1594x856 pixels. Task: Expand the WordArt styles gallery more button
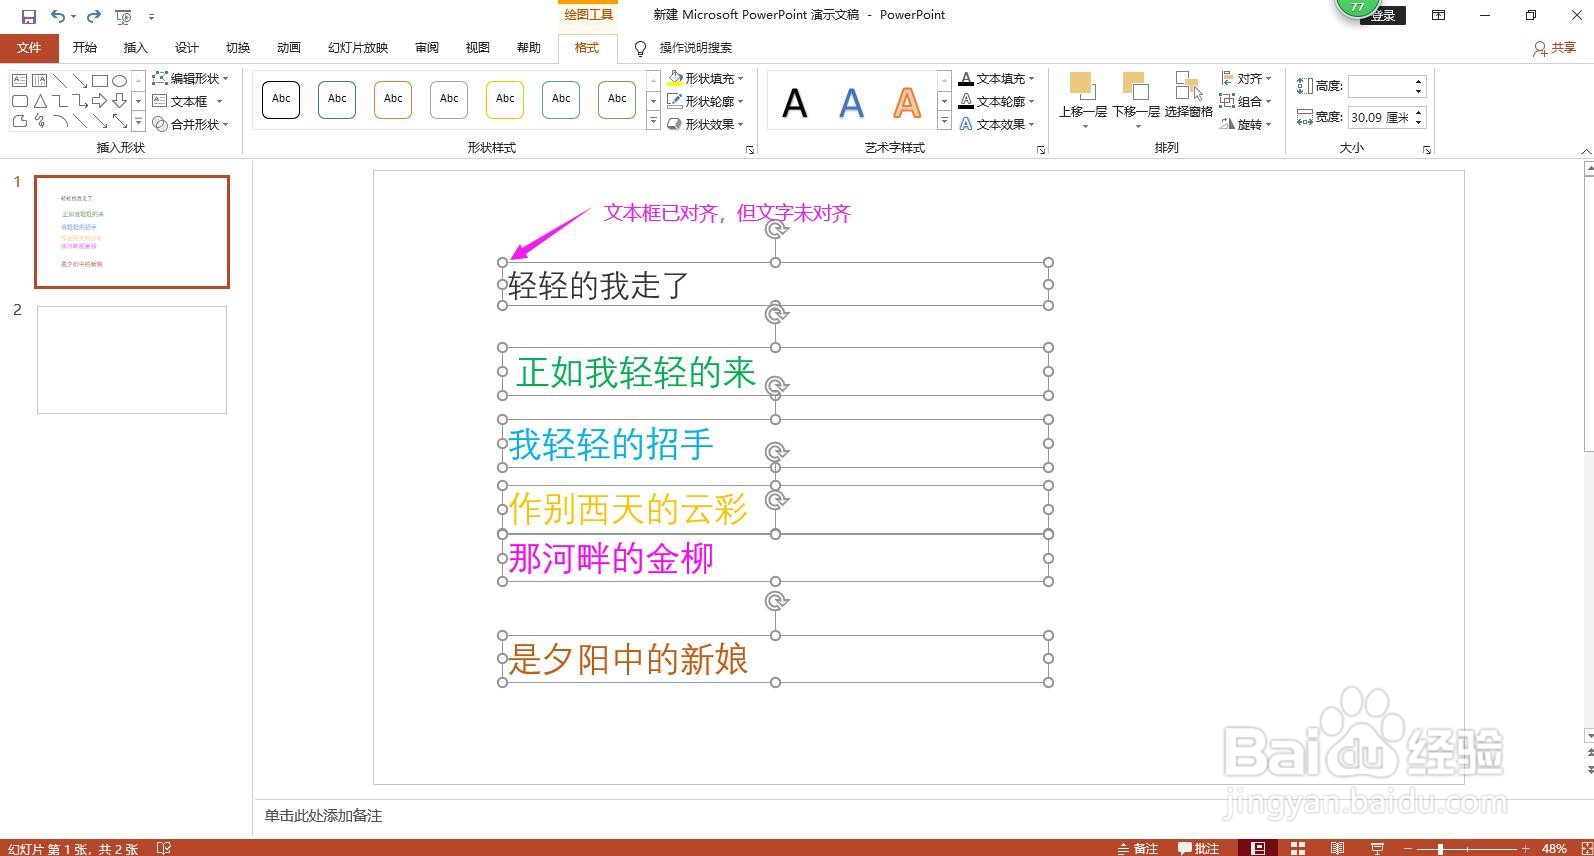tap(944, 122)
